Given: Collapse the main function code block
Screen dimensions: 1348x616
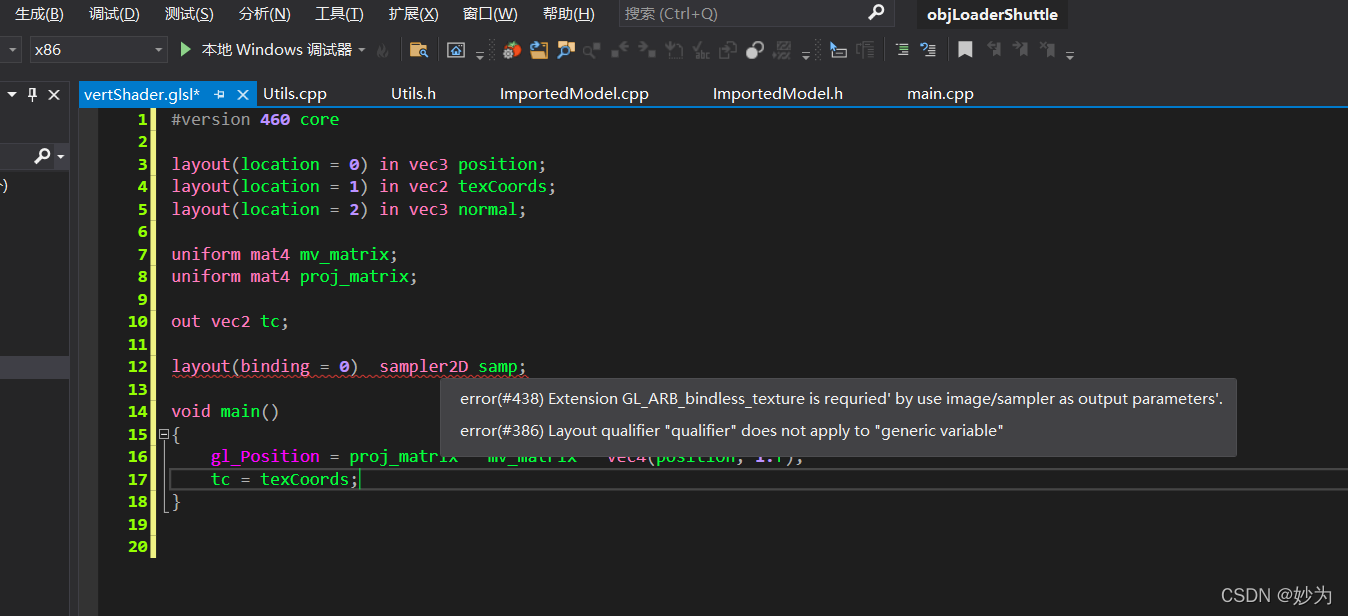Looking at the screenshot, I should click(x=164, y=435).
